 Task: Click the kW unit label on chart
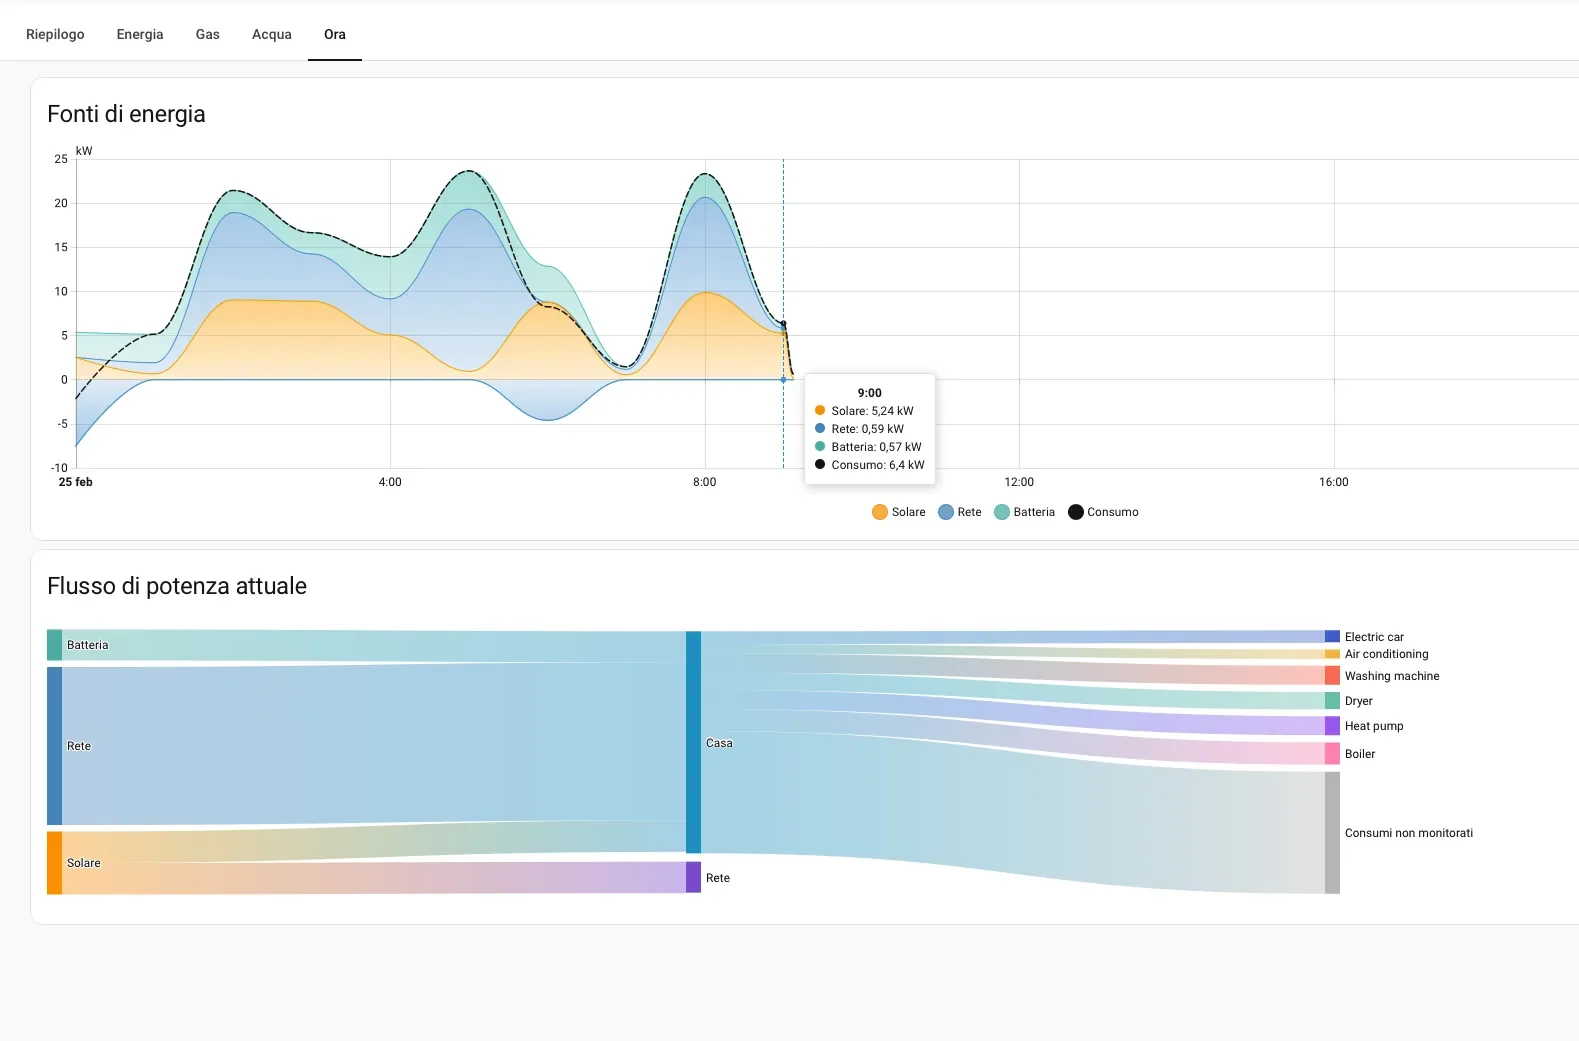[84, 151]
